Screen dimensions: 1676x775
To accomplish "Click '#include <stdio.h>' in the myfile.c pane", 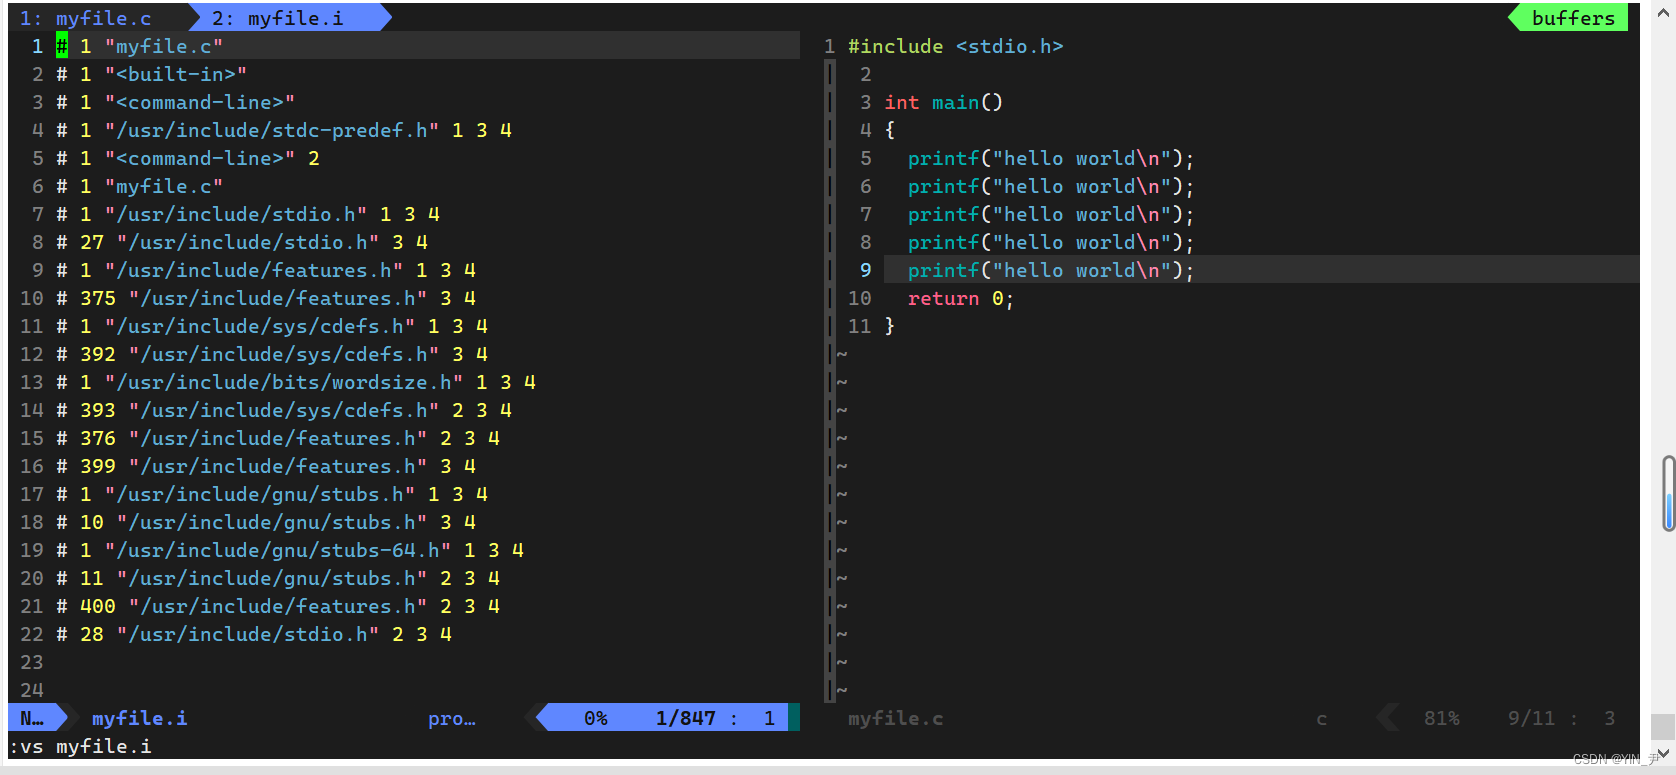I will click(x=956, y=46).
